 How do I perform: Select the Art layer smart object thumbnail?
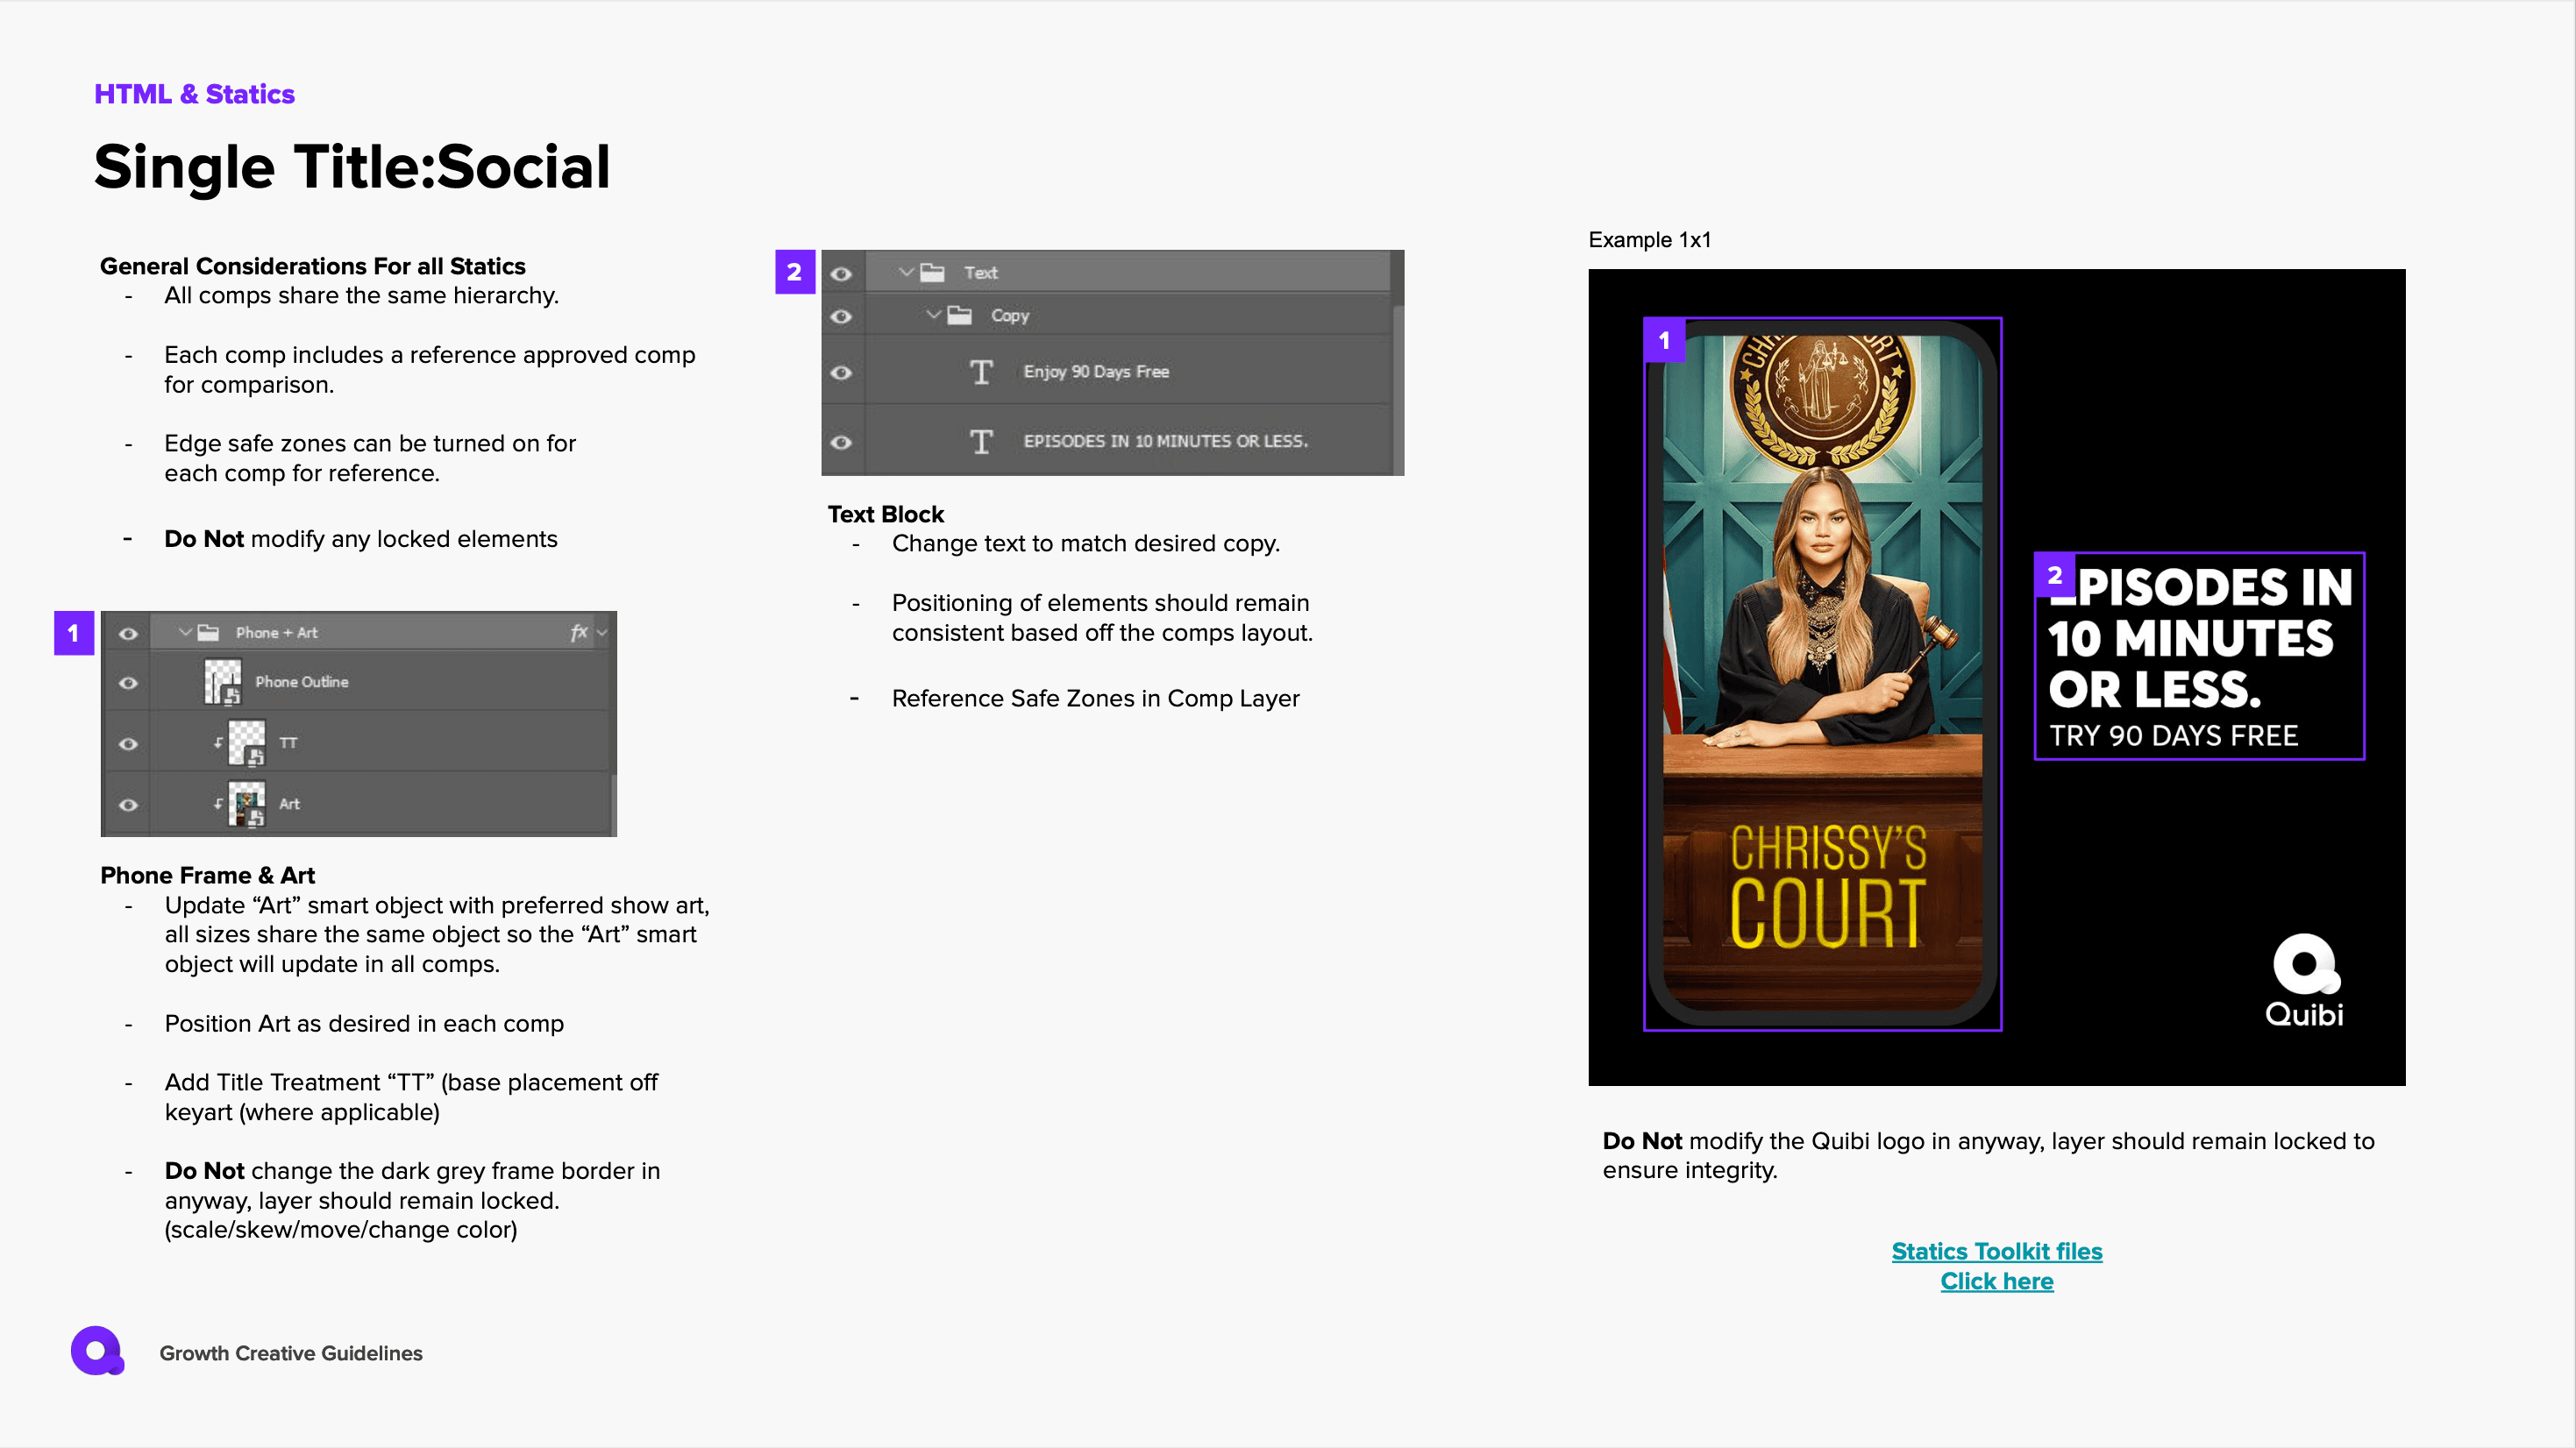coord(247,804)
